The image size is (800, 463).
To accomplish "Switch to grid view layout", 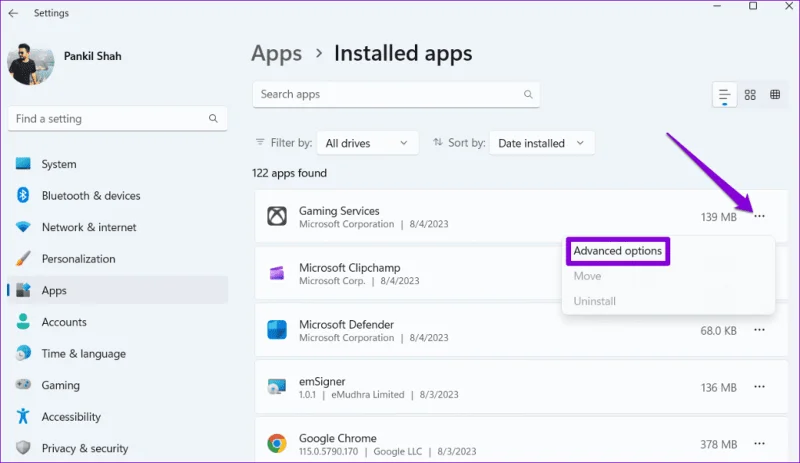I will coord(750,94).
